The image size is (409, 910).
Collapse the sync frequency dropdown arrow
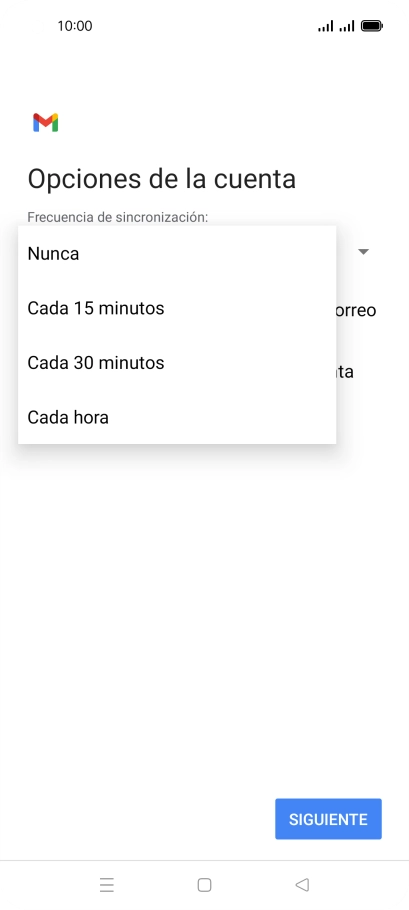(363, 252)
